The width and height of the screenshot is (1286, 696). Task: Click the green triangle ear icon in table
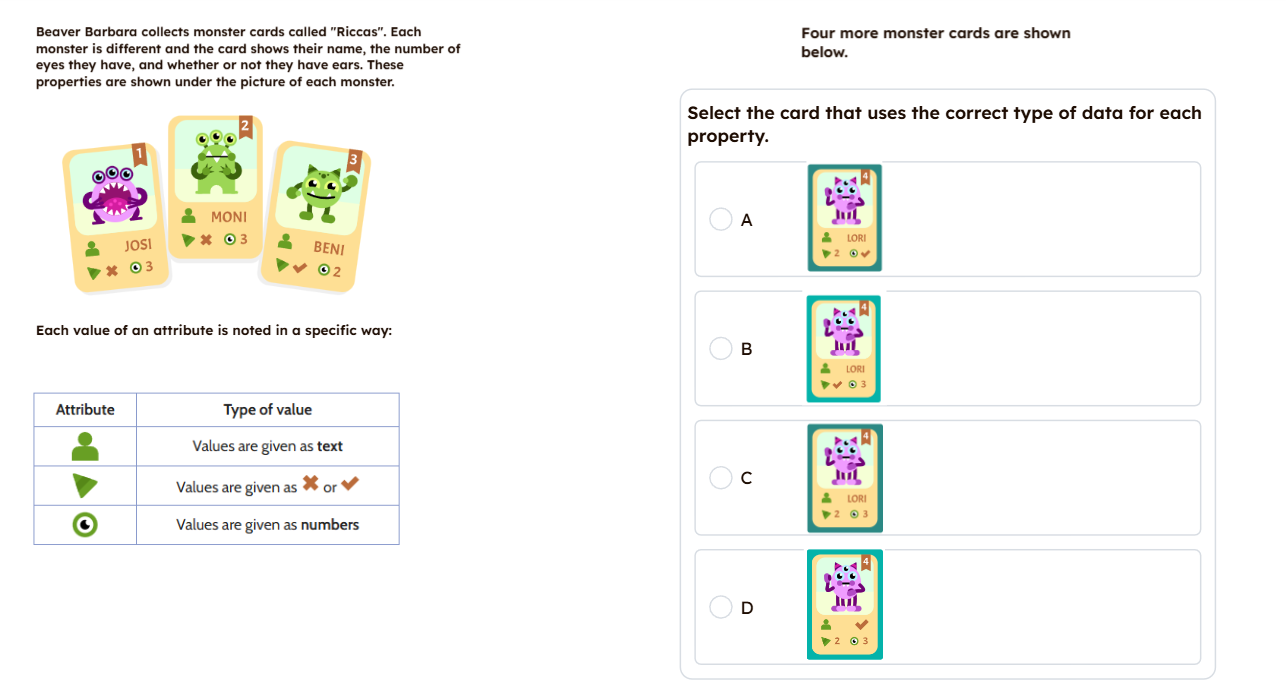pos(86,486)
